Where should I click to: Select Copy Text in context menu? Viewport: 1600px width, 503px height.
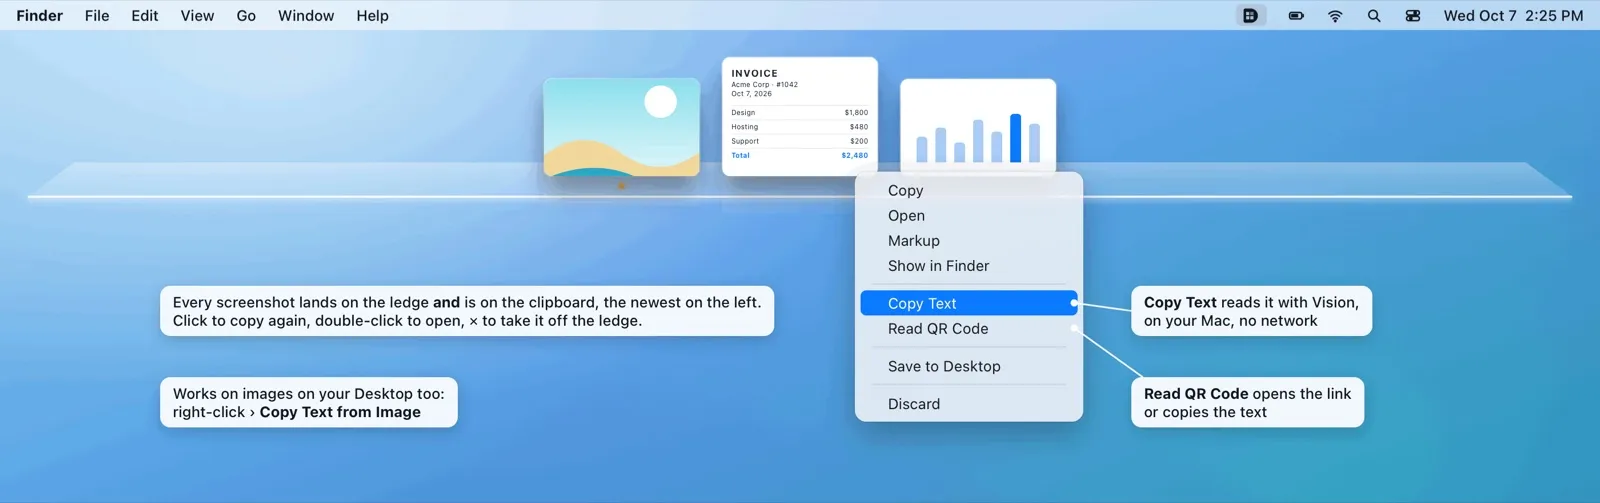coord(969,303)
